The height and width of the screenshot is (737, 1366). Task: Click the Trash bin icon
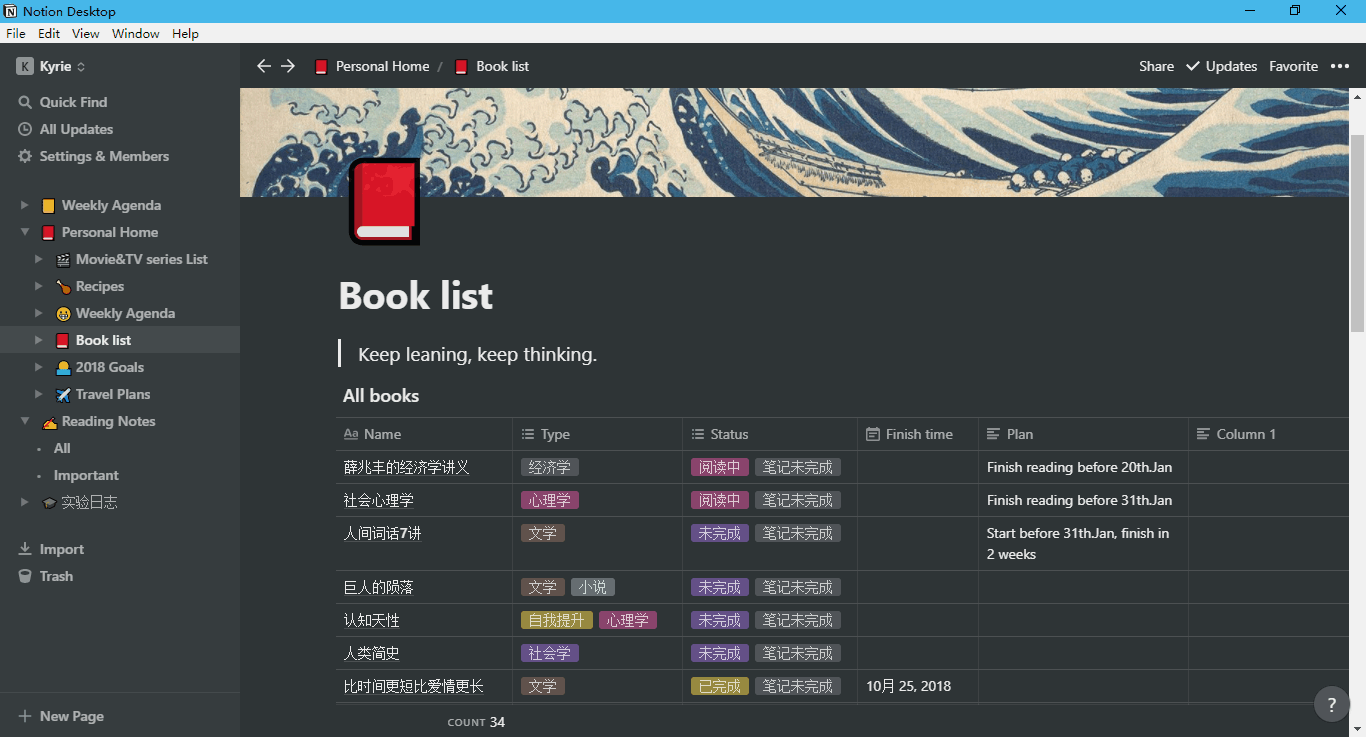tap(25, 576)
